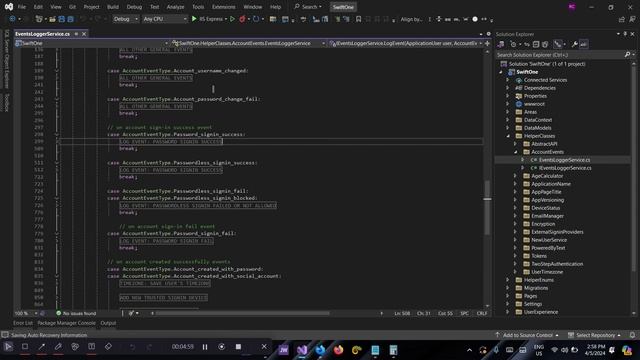Collapse the AccountEvents folder

[x=516, y=152]
